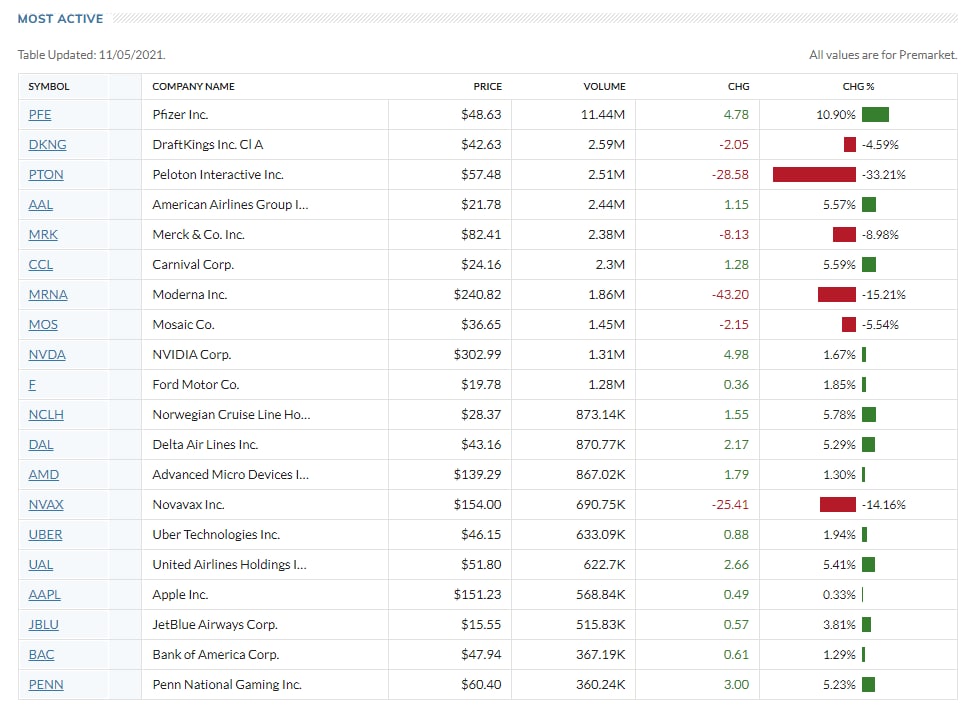Click the $240.82 Moderna price cell
This screenshot has width=970, height=713.
click(x=478, y=294)
